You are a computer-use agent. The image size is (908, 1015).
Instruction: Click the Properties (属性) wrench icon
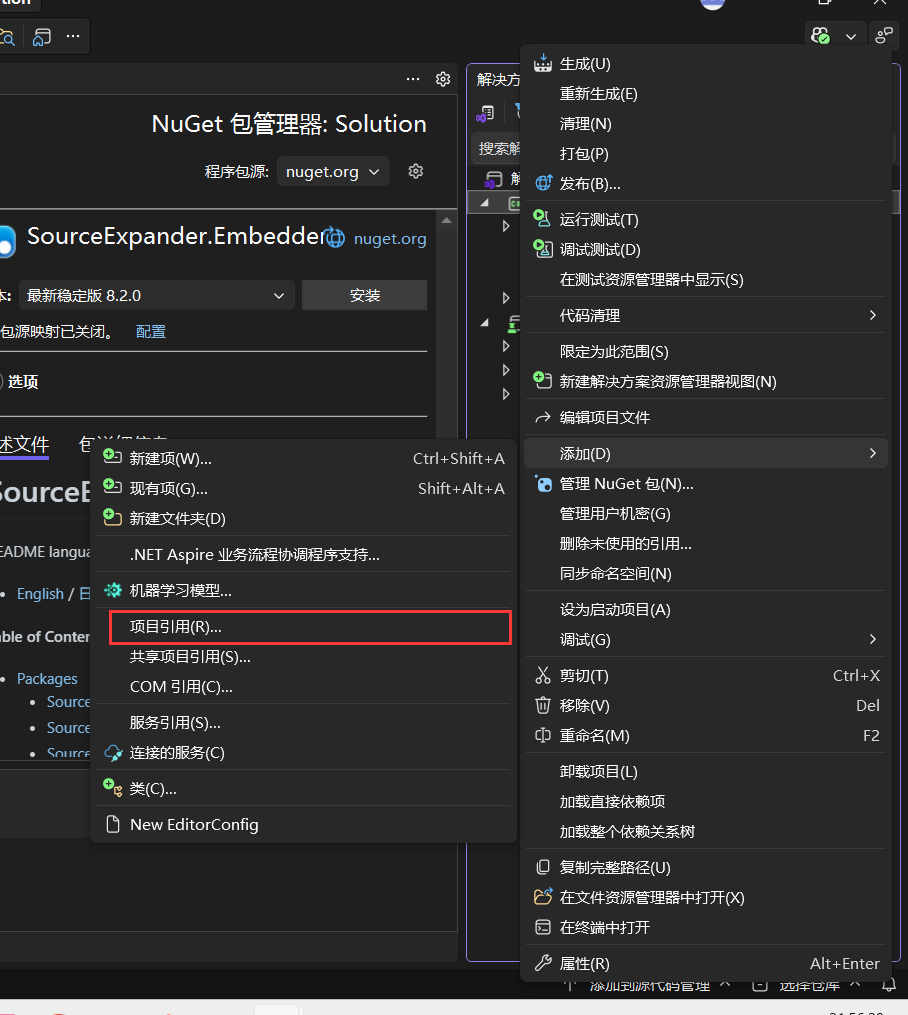coord(543,963)
